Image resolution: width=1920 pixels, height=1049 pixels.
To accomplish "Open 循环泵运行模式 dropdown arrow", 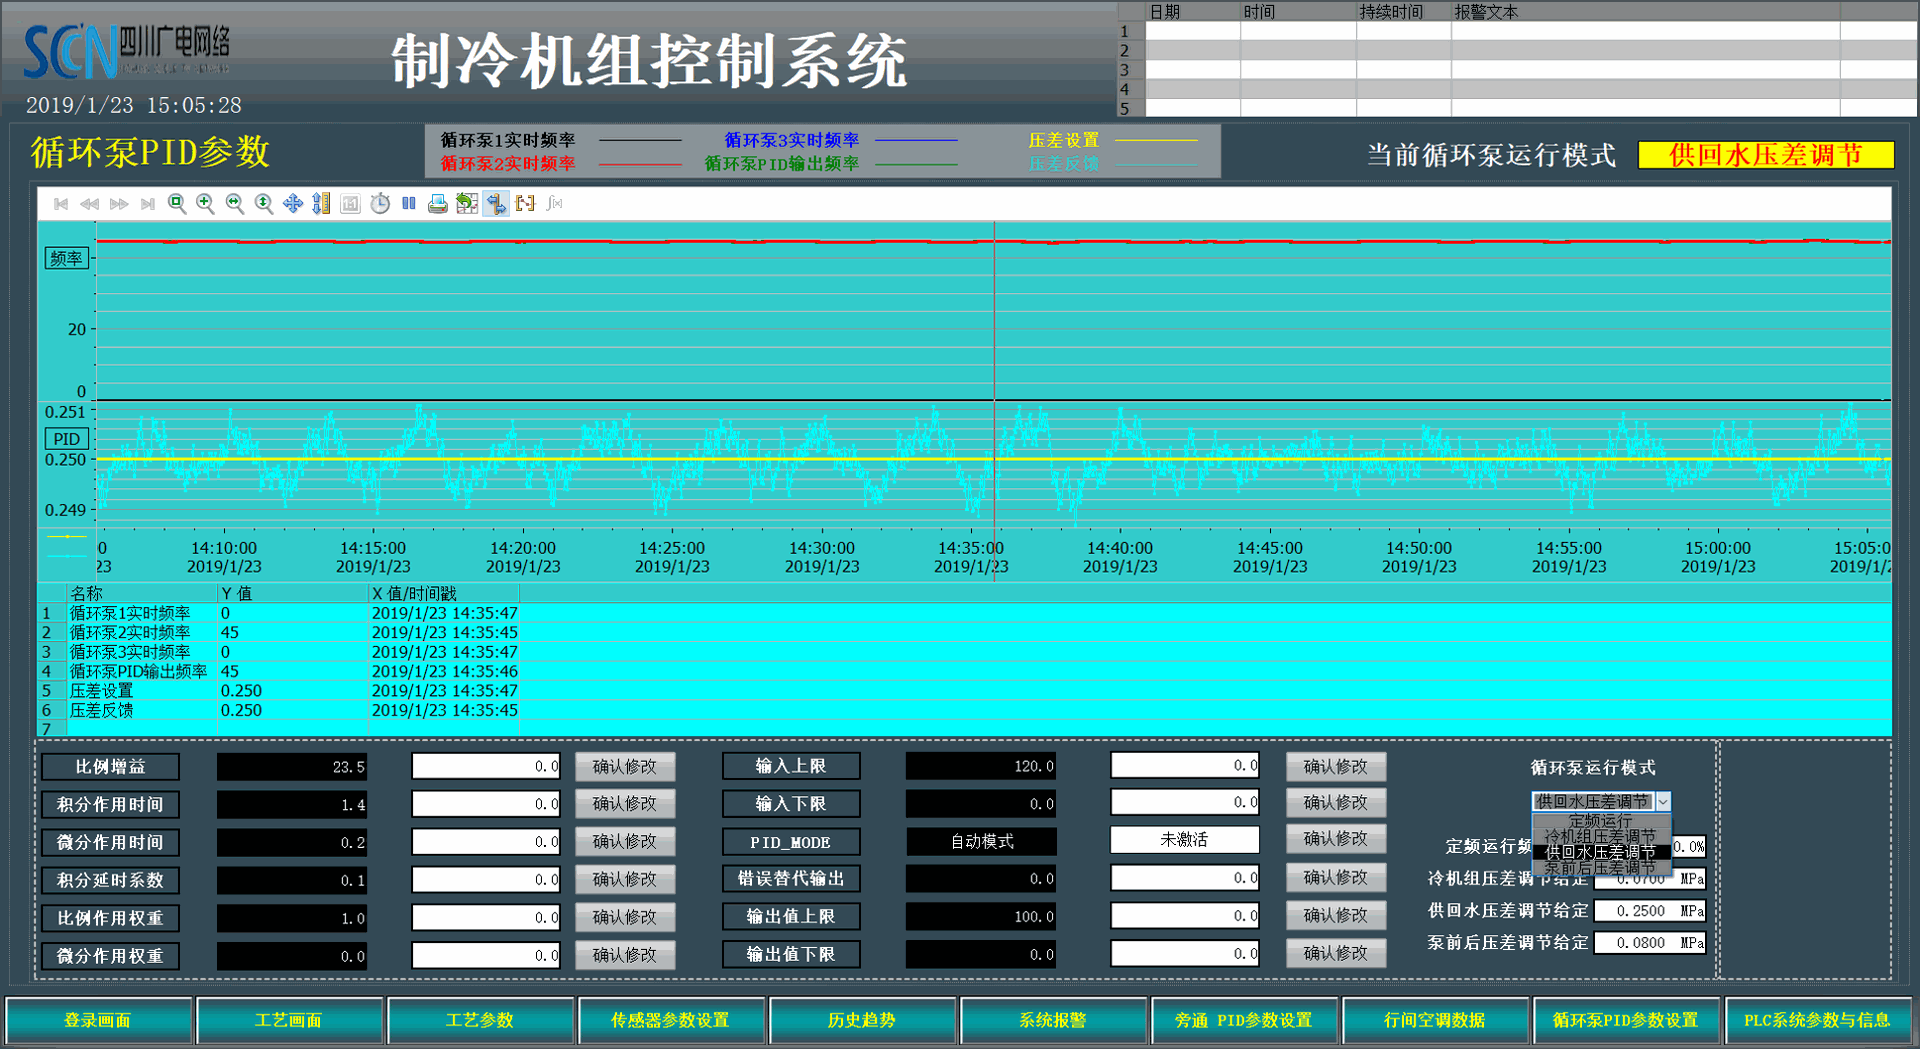I will (1663, 802).
